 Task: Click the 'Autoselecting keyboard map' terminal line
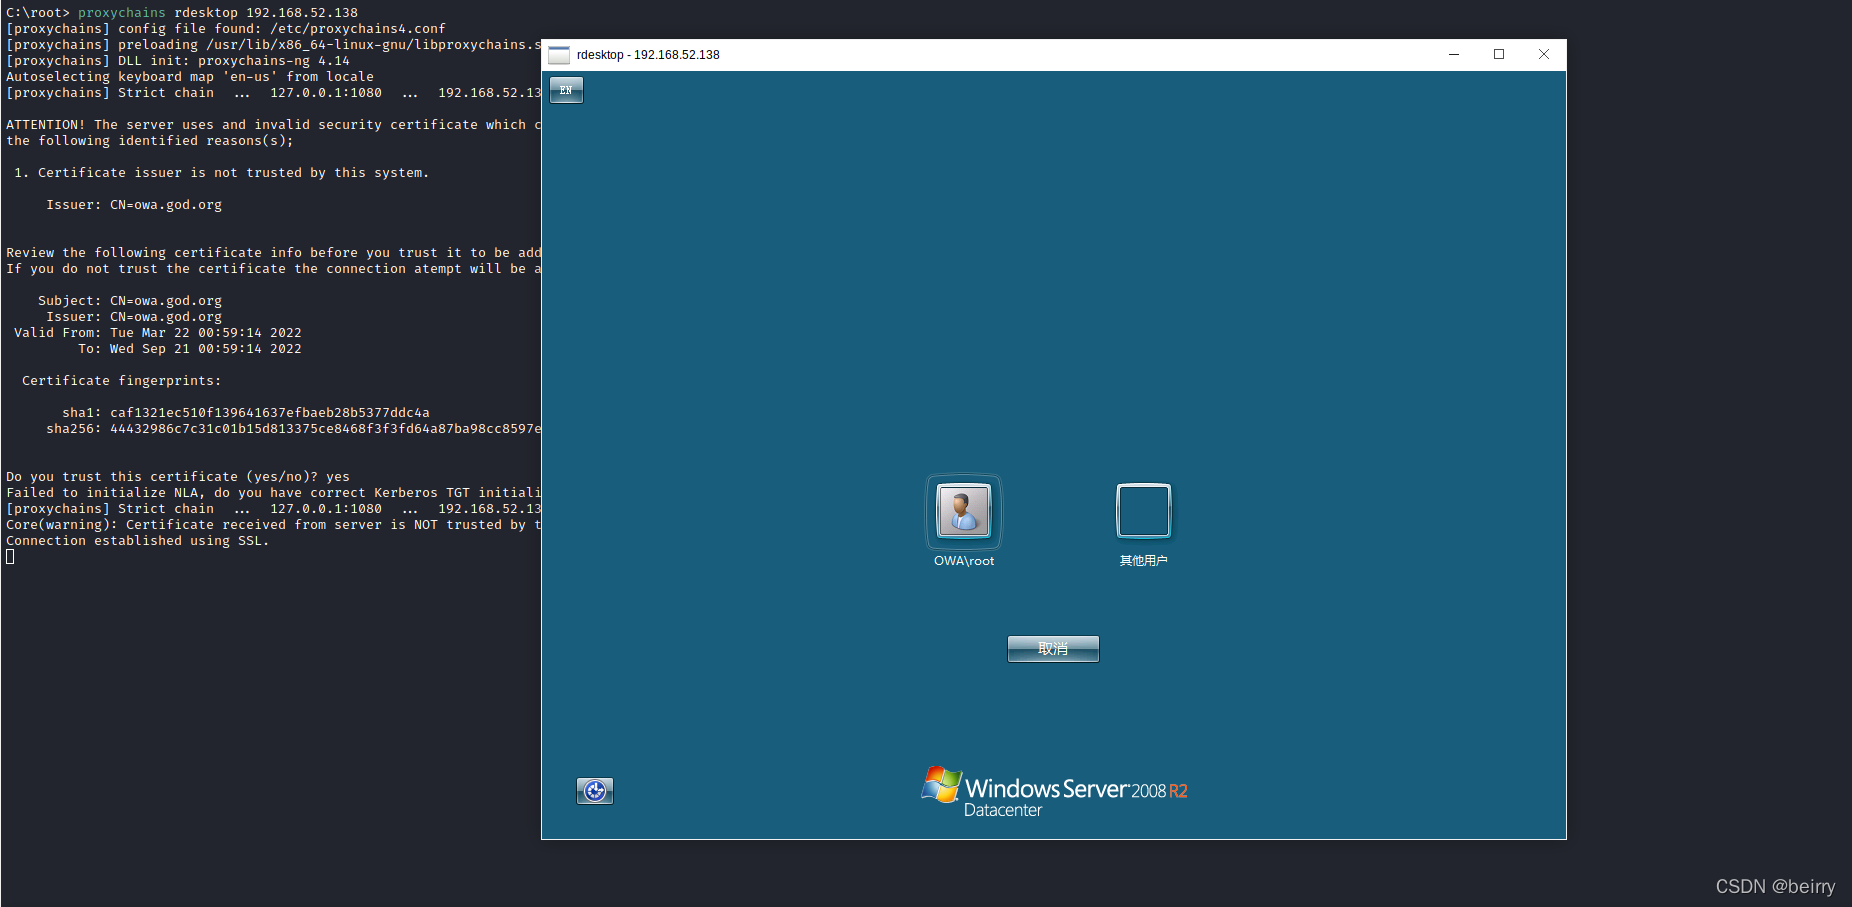tap(190, 77)
